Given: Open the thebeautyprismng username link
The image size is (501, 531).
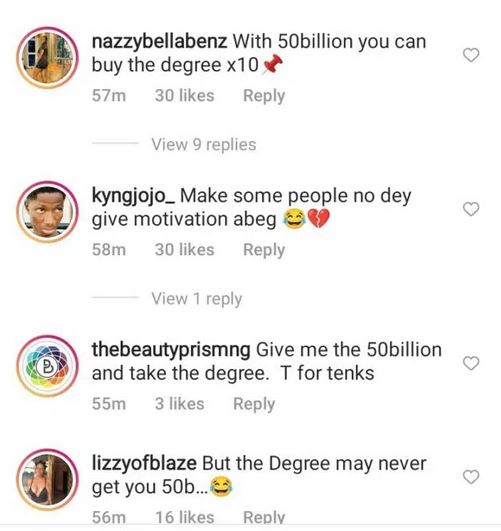Looking at the screenshot, I should click(171, 350).
